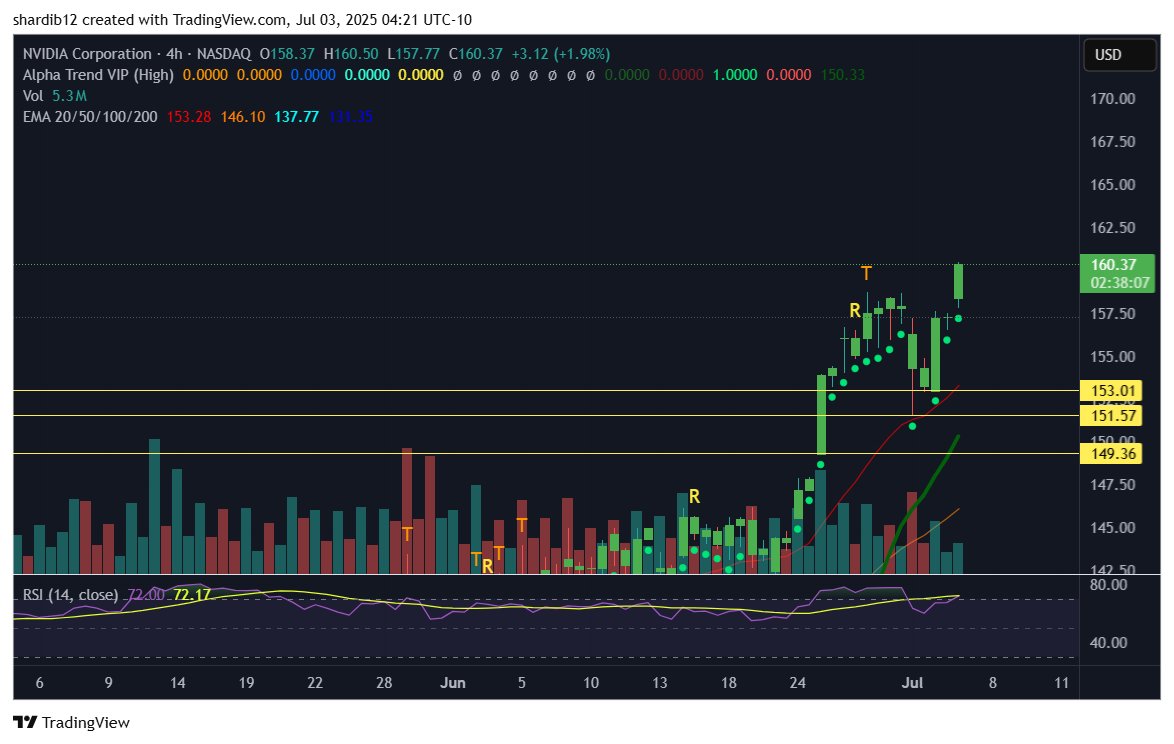Select the Vol indicator legend

point(33,96)
